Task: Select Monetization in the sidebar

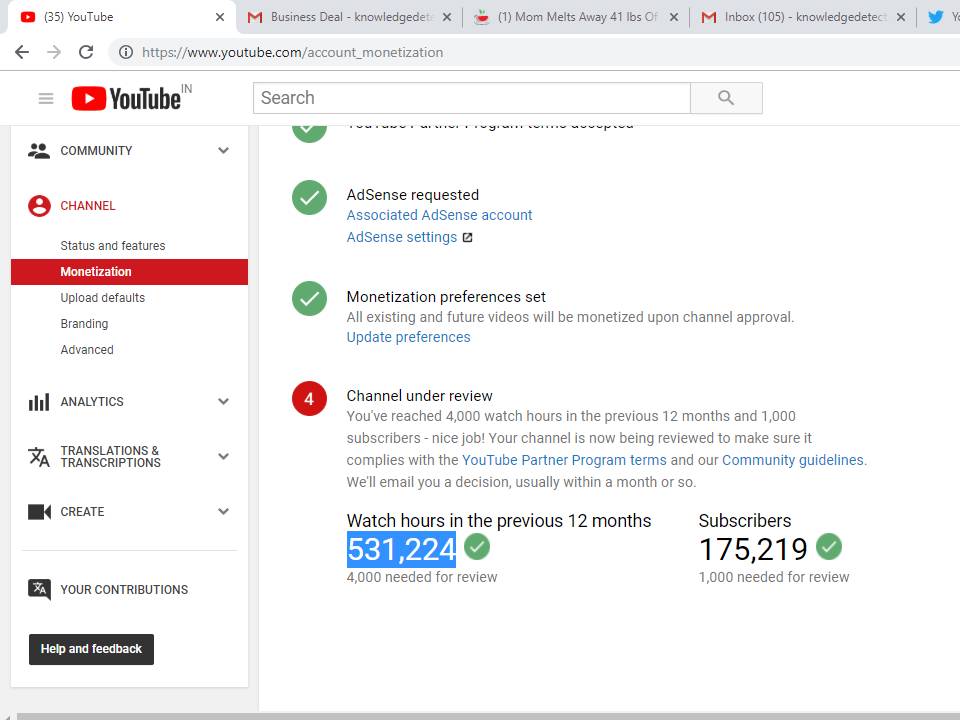Action: [x=129, y=272]
